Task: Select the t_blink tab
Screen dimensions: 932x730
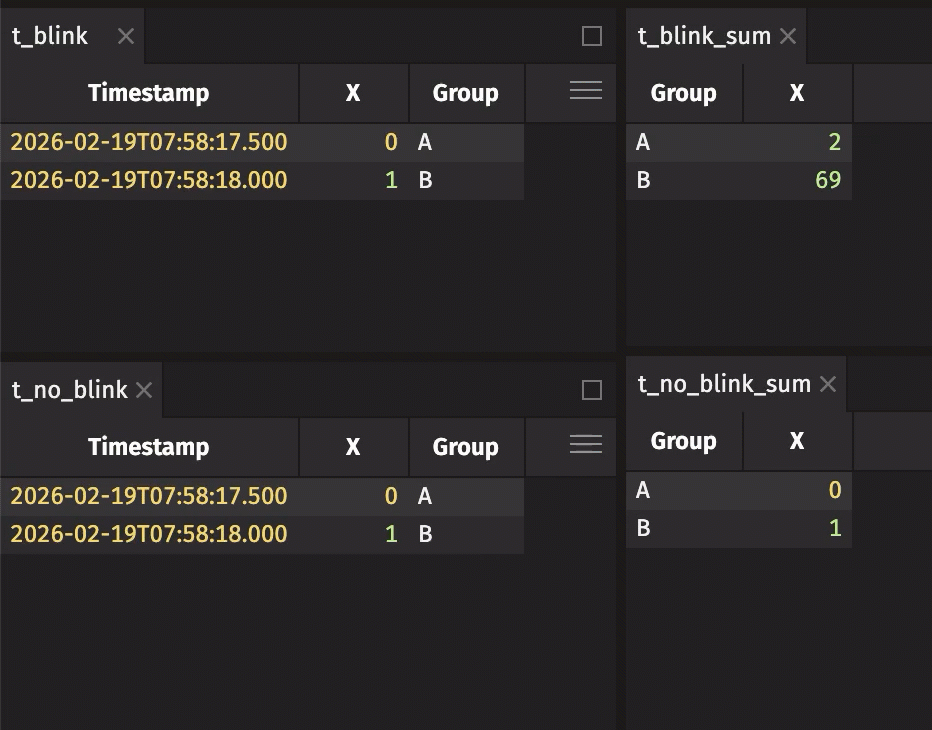Action: (50, 36)
